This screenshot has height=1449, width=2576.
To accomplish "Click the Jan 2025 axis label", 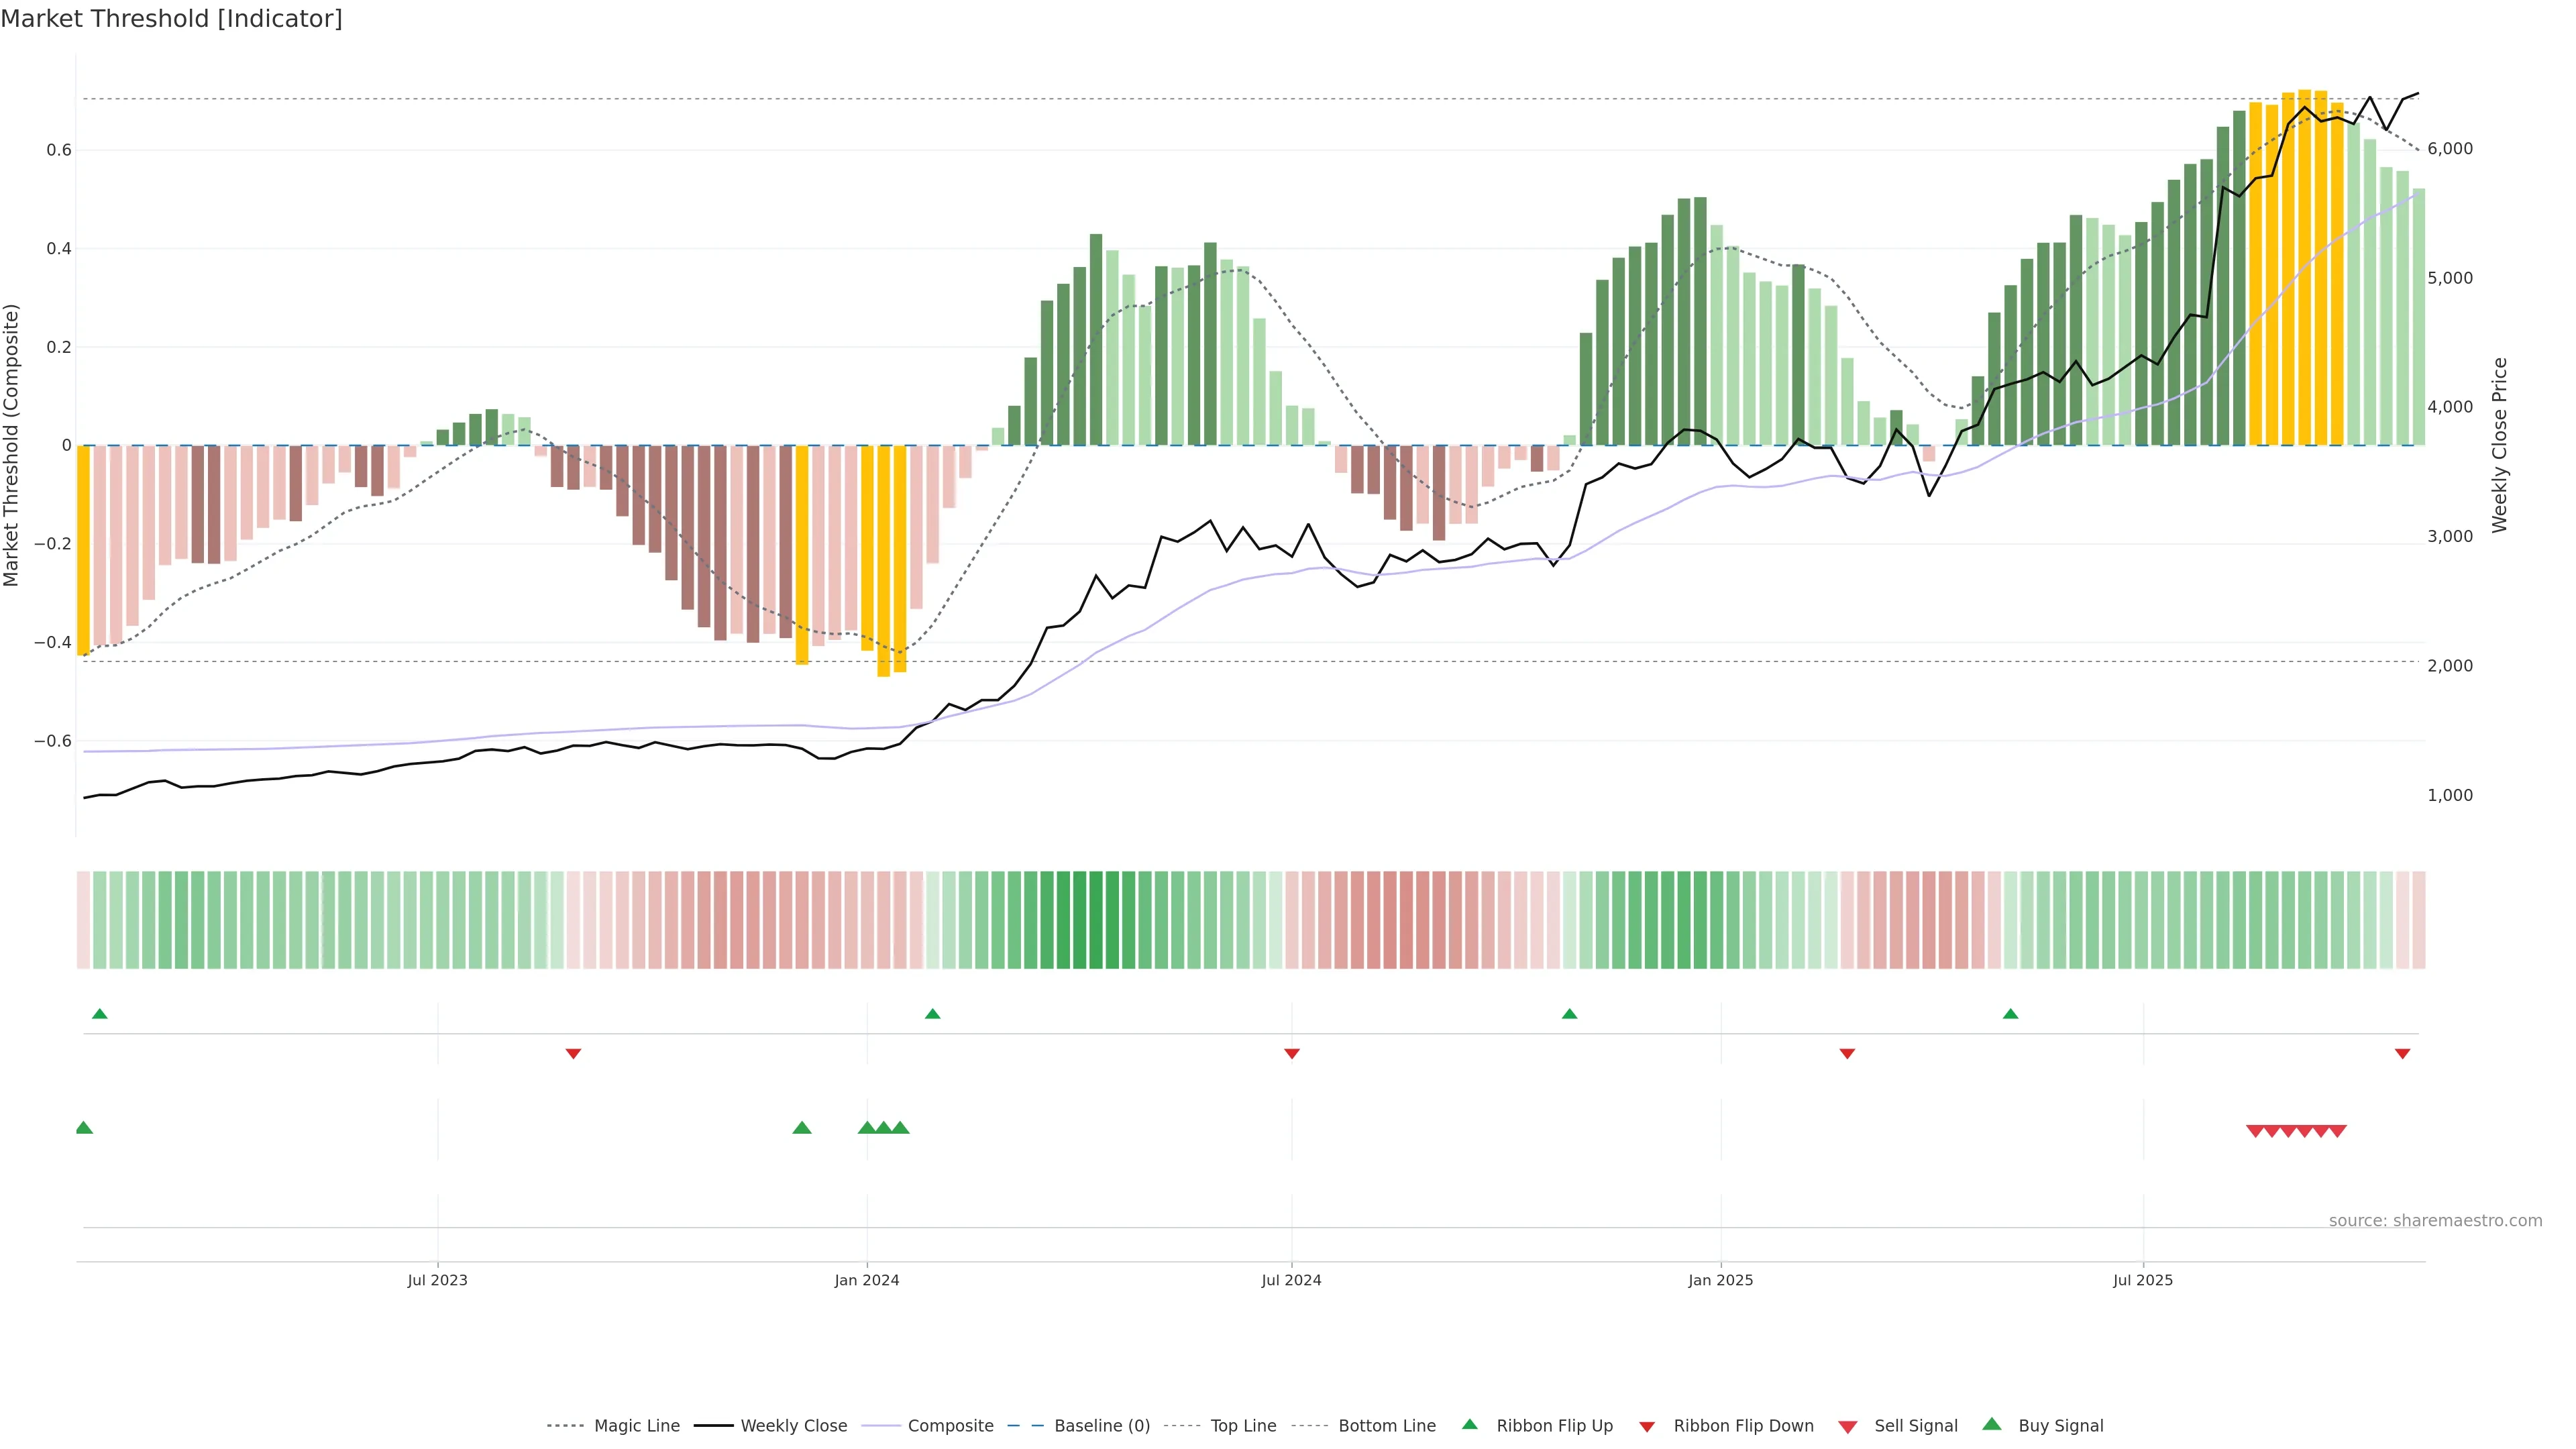I will tap(1720, 1280).
